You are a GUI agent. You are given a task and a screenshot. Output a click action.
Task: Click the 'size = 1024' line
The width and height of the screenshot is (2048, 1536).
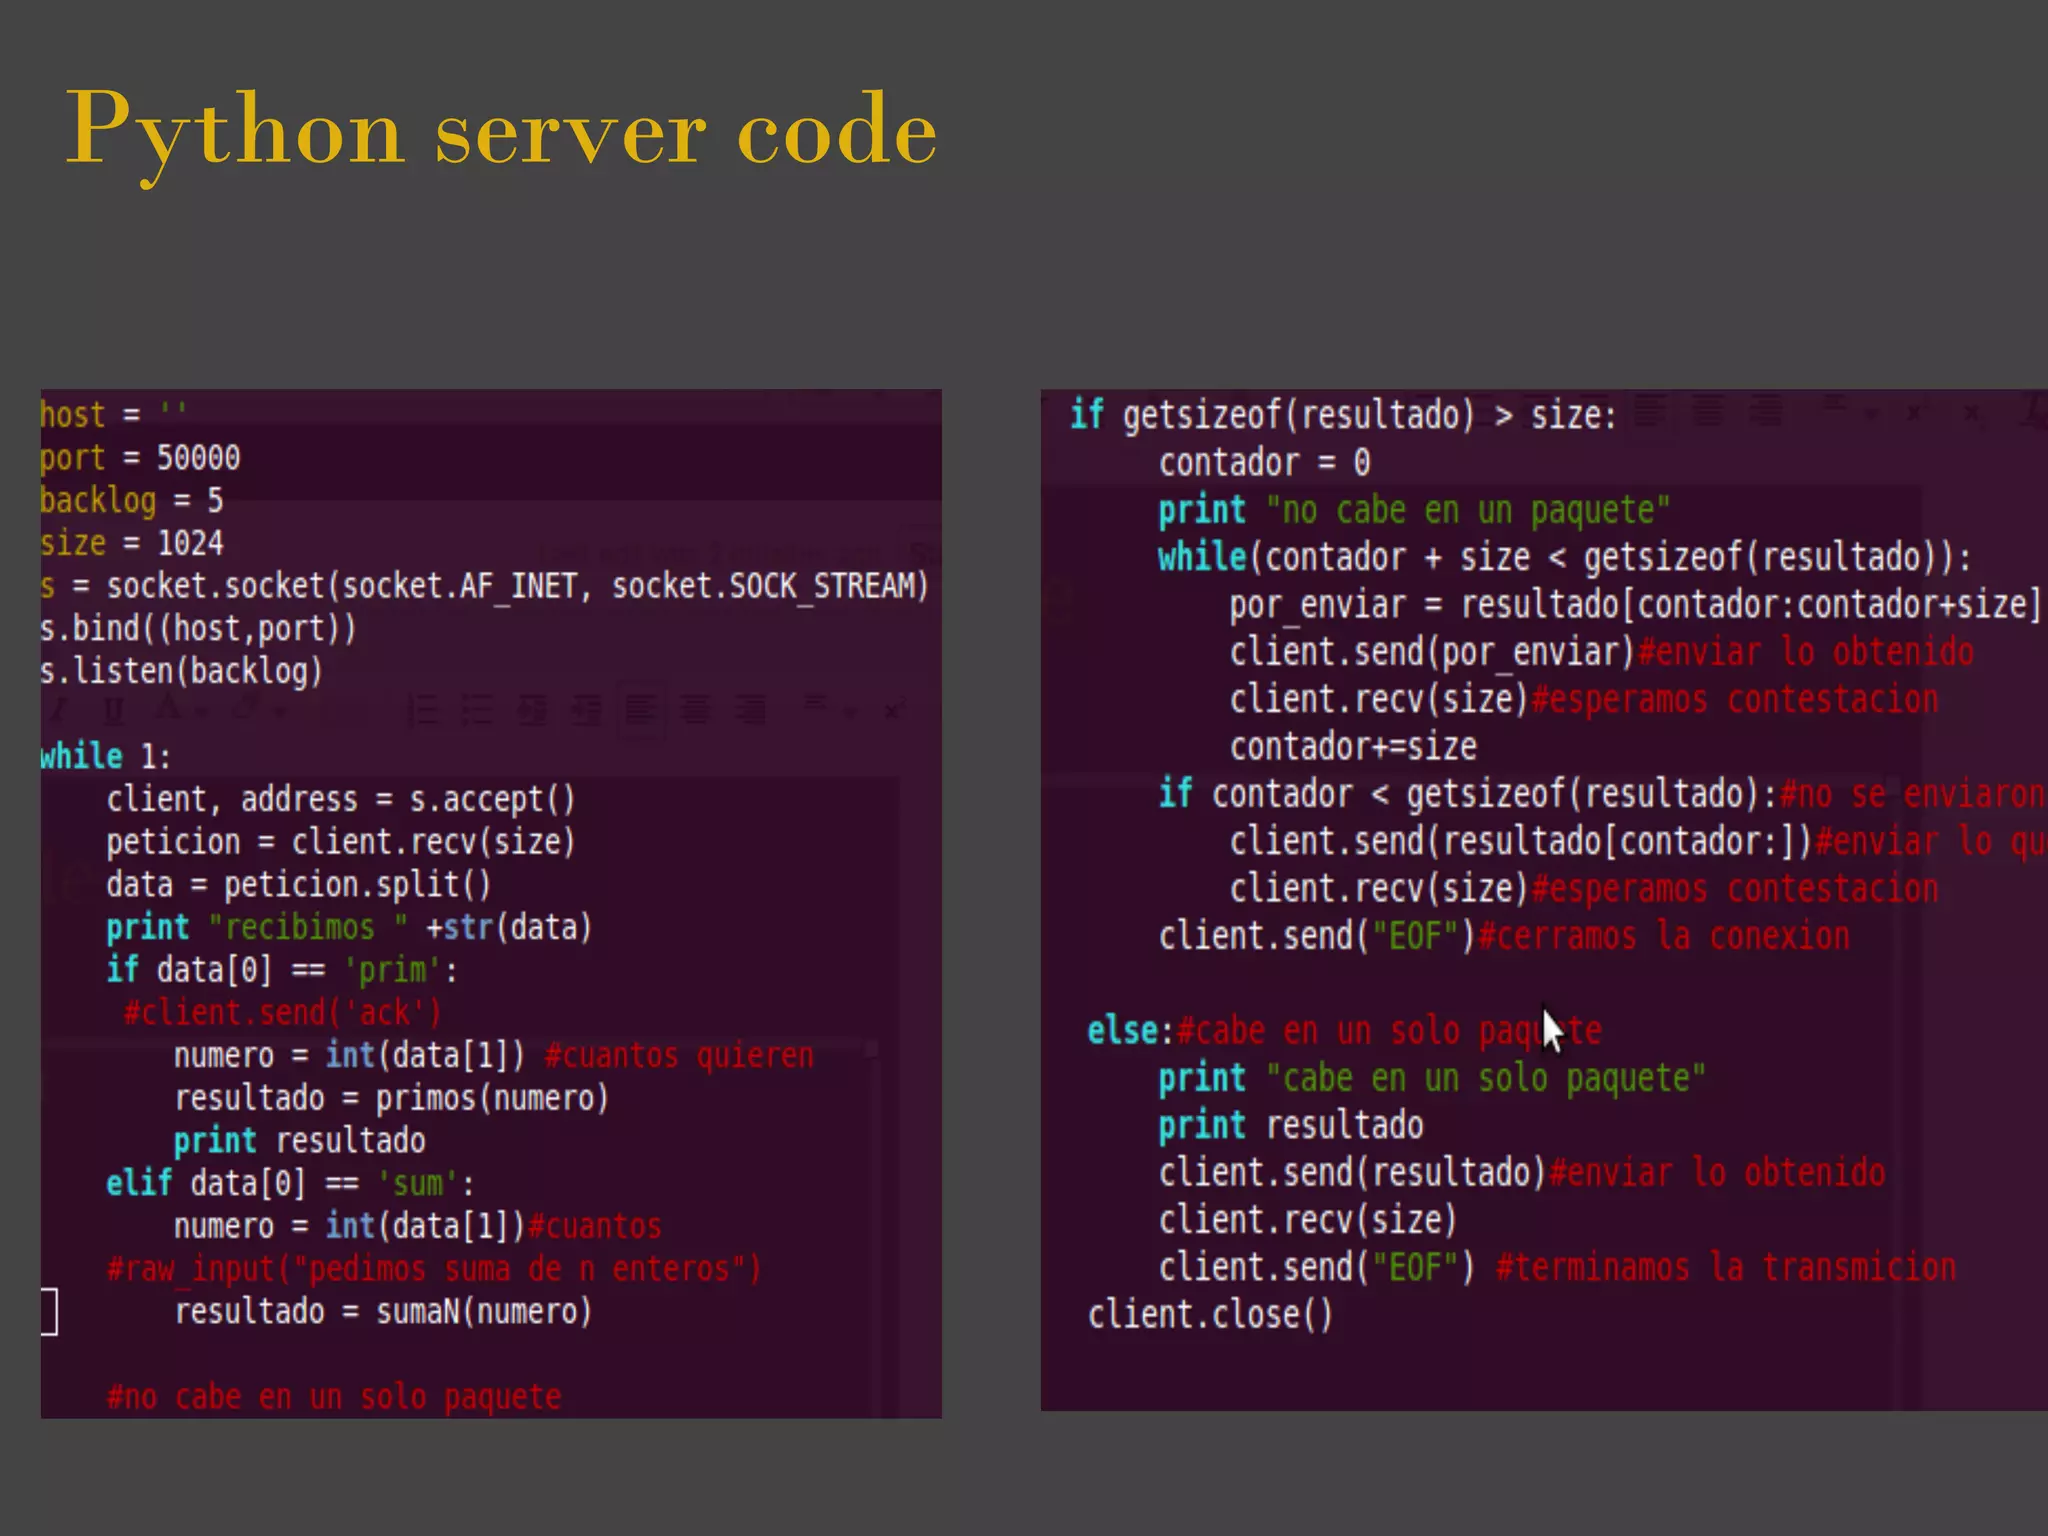tap(132, 542)
